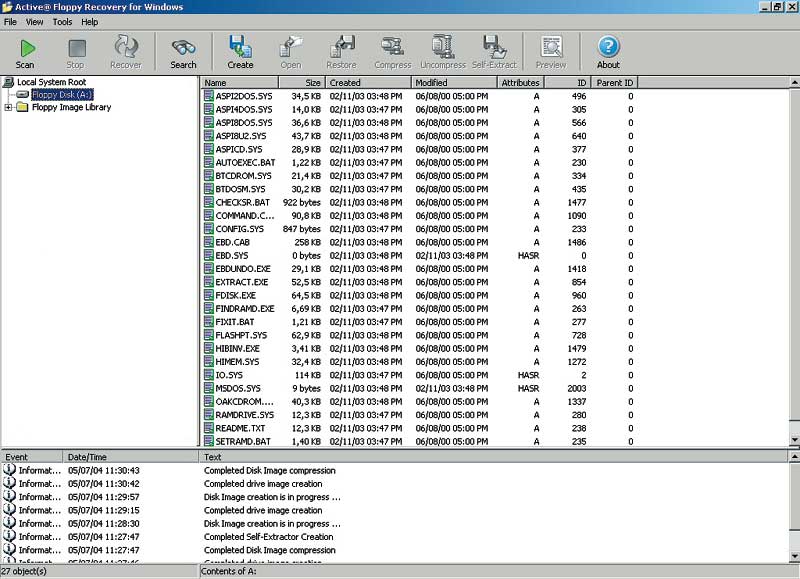Click the Floppy Image Library folder icon
The height and width of the screenshot is (579, 800).
22,107
